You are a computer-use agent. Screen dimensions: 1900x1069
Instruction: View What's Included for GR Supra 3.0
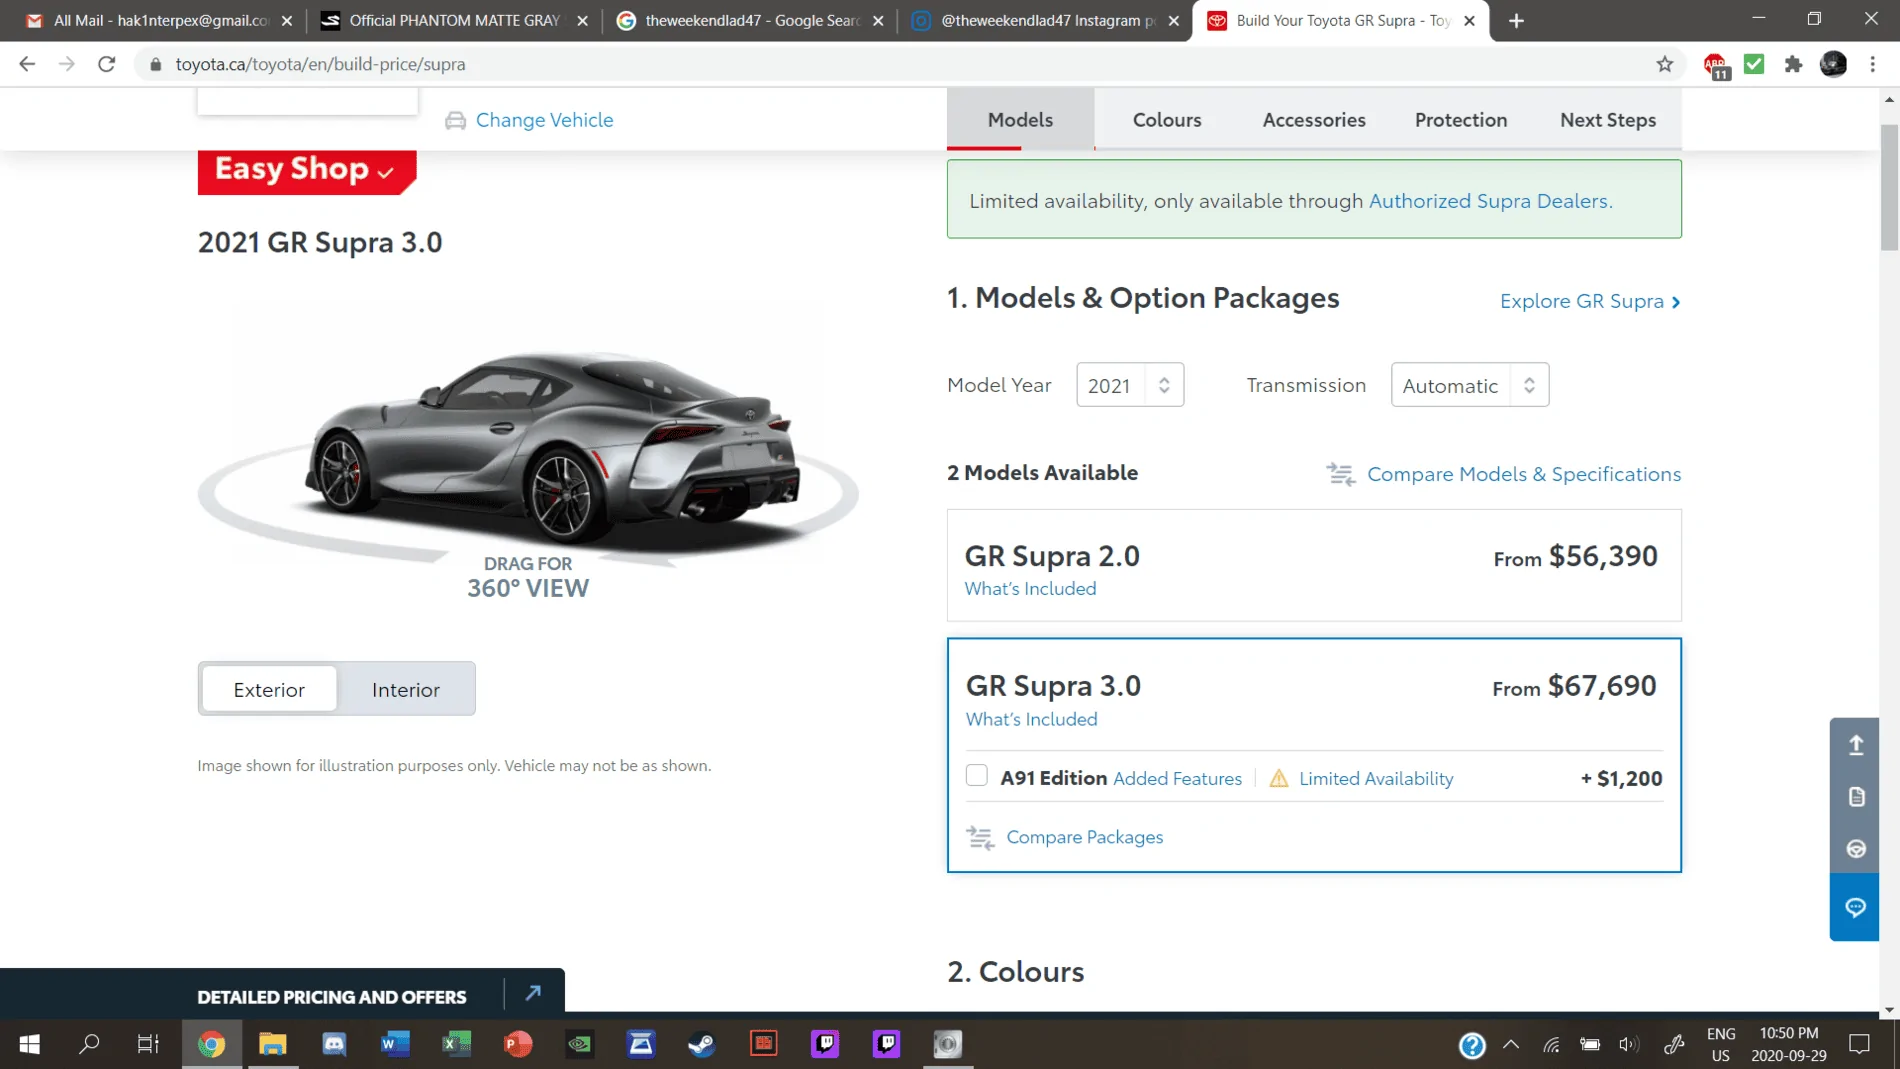(1031, 719)
